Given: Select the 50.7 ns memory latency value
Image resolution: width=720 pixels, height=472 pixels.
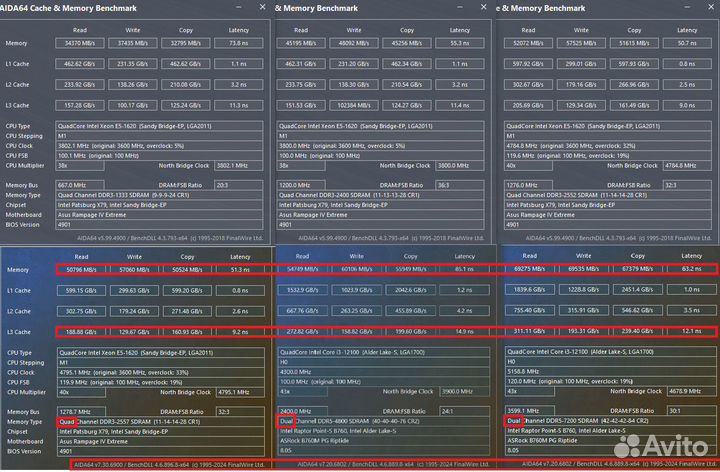Looking at the screenshot, I should pyautogui.click(x=687, y=43).
